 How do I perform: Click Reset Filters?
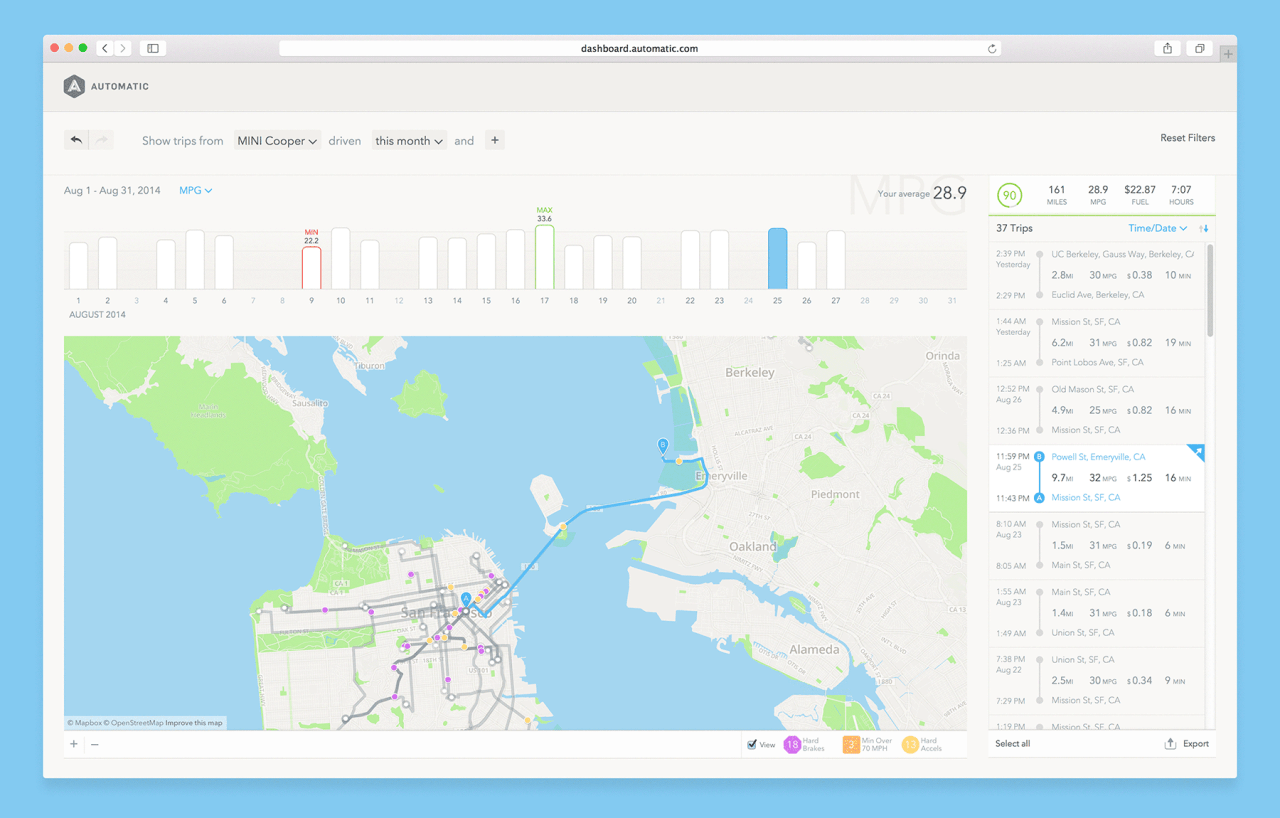point(1187,138)
